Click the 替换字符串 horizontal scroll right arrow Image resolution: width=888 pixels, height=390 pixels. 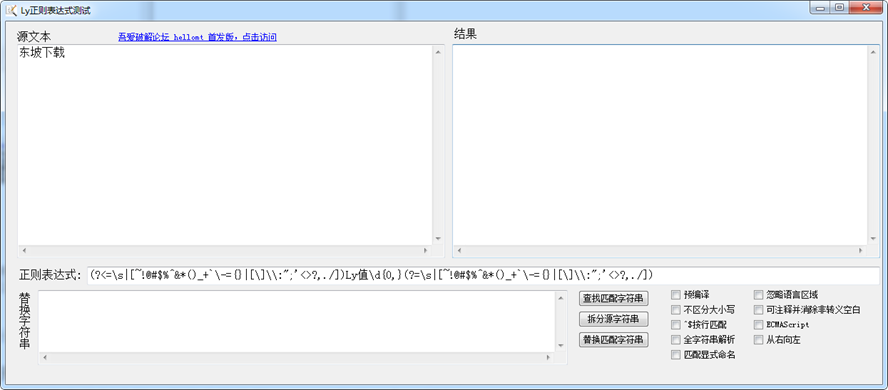548,358
